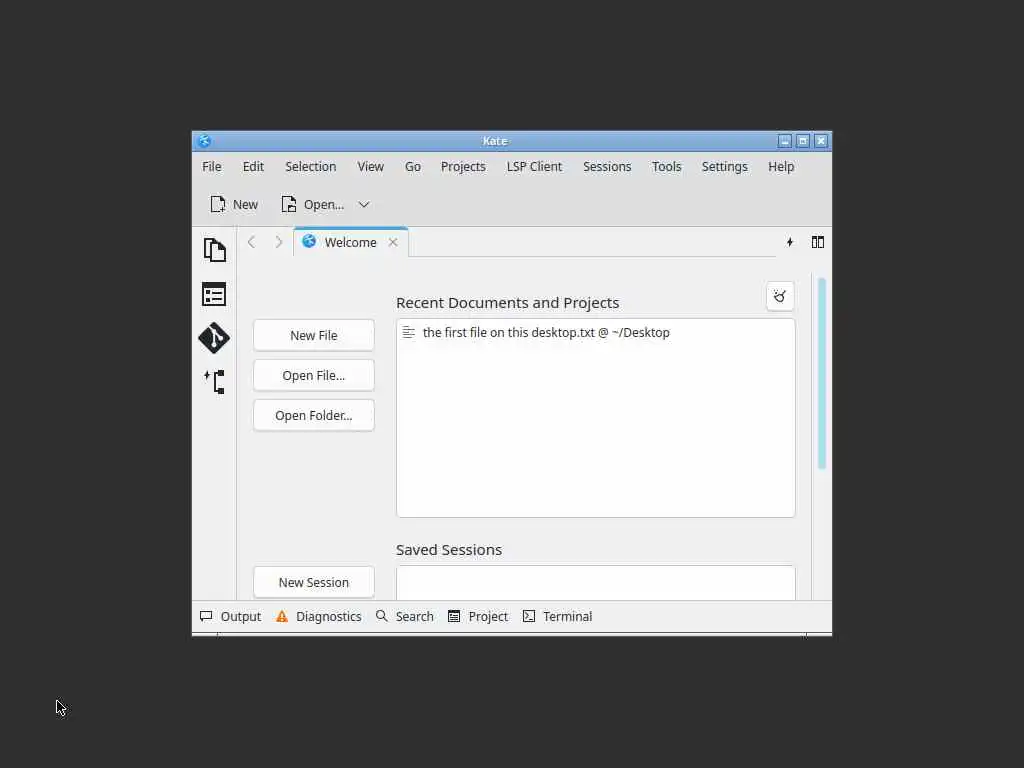The image size is (1024, 768).
Task: Click the Kate icon in title bar
Action: point(204,141)
